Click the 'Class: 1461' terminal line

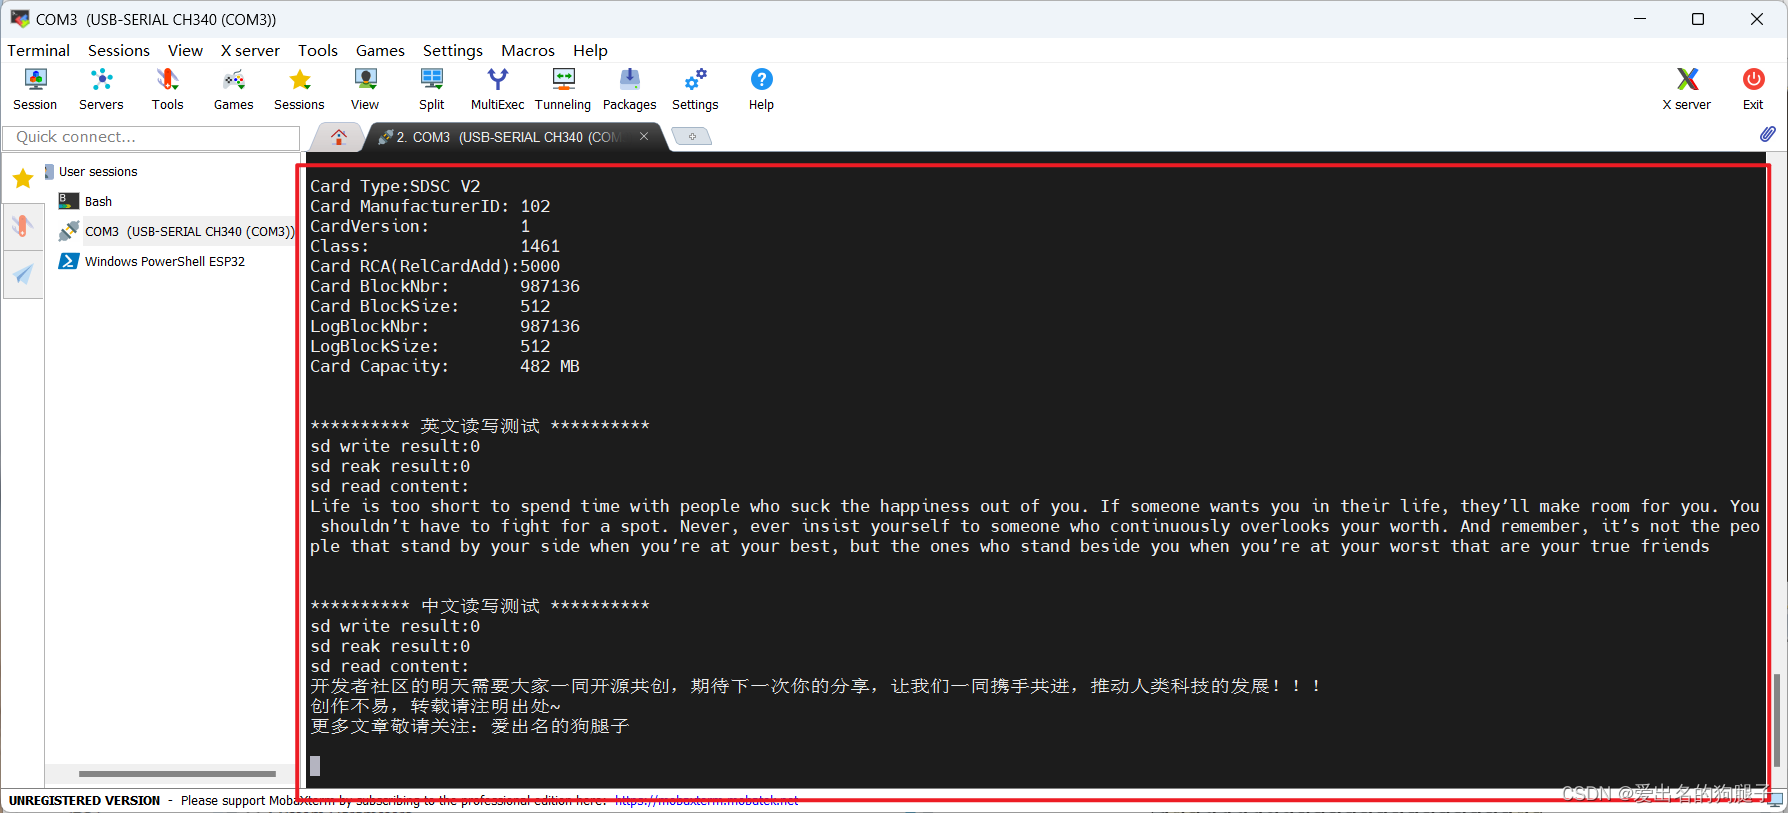coord(435,246)
